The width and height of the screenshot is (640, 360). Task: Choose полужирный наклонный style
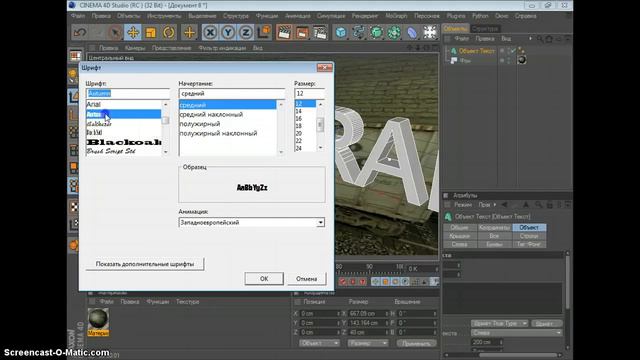click(x=218, y=133)
